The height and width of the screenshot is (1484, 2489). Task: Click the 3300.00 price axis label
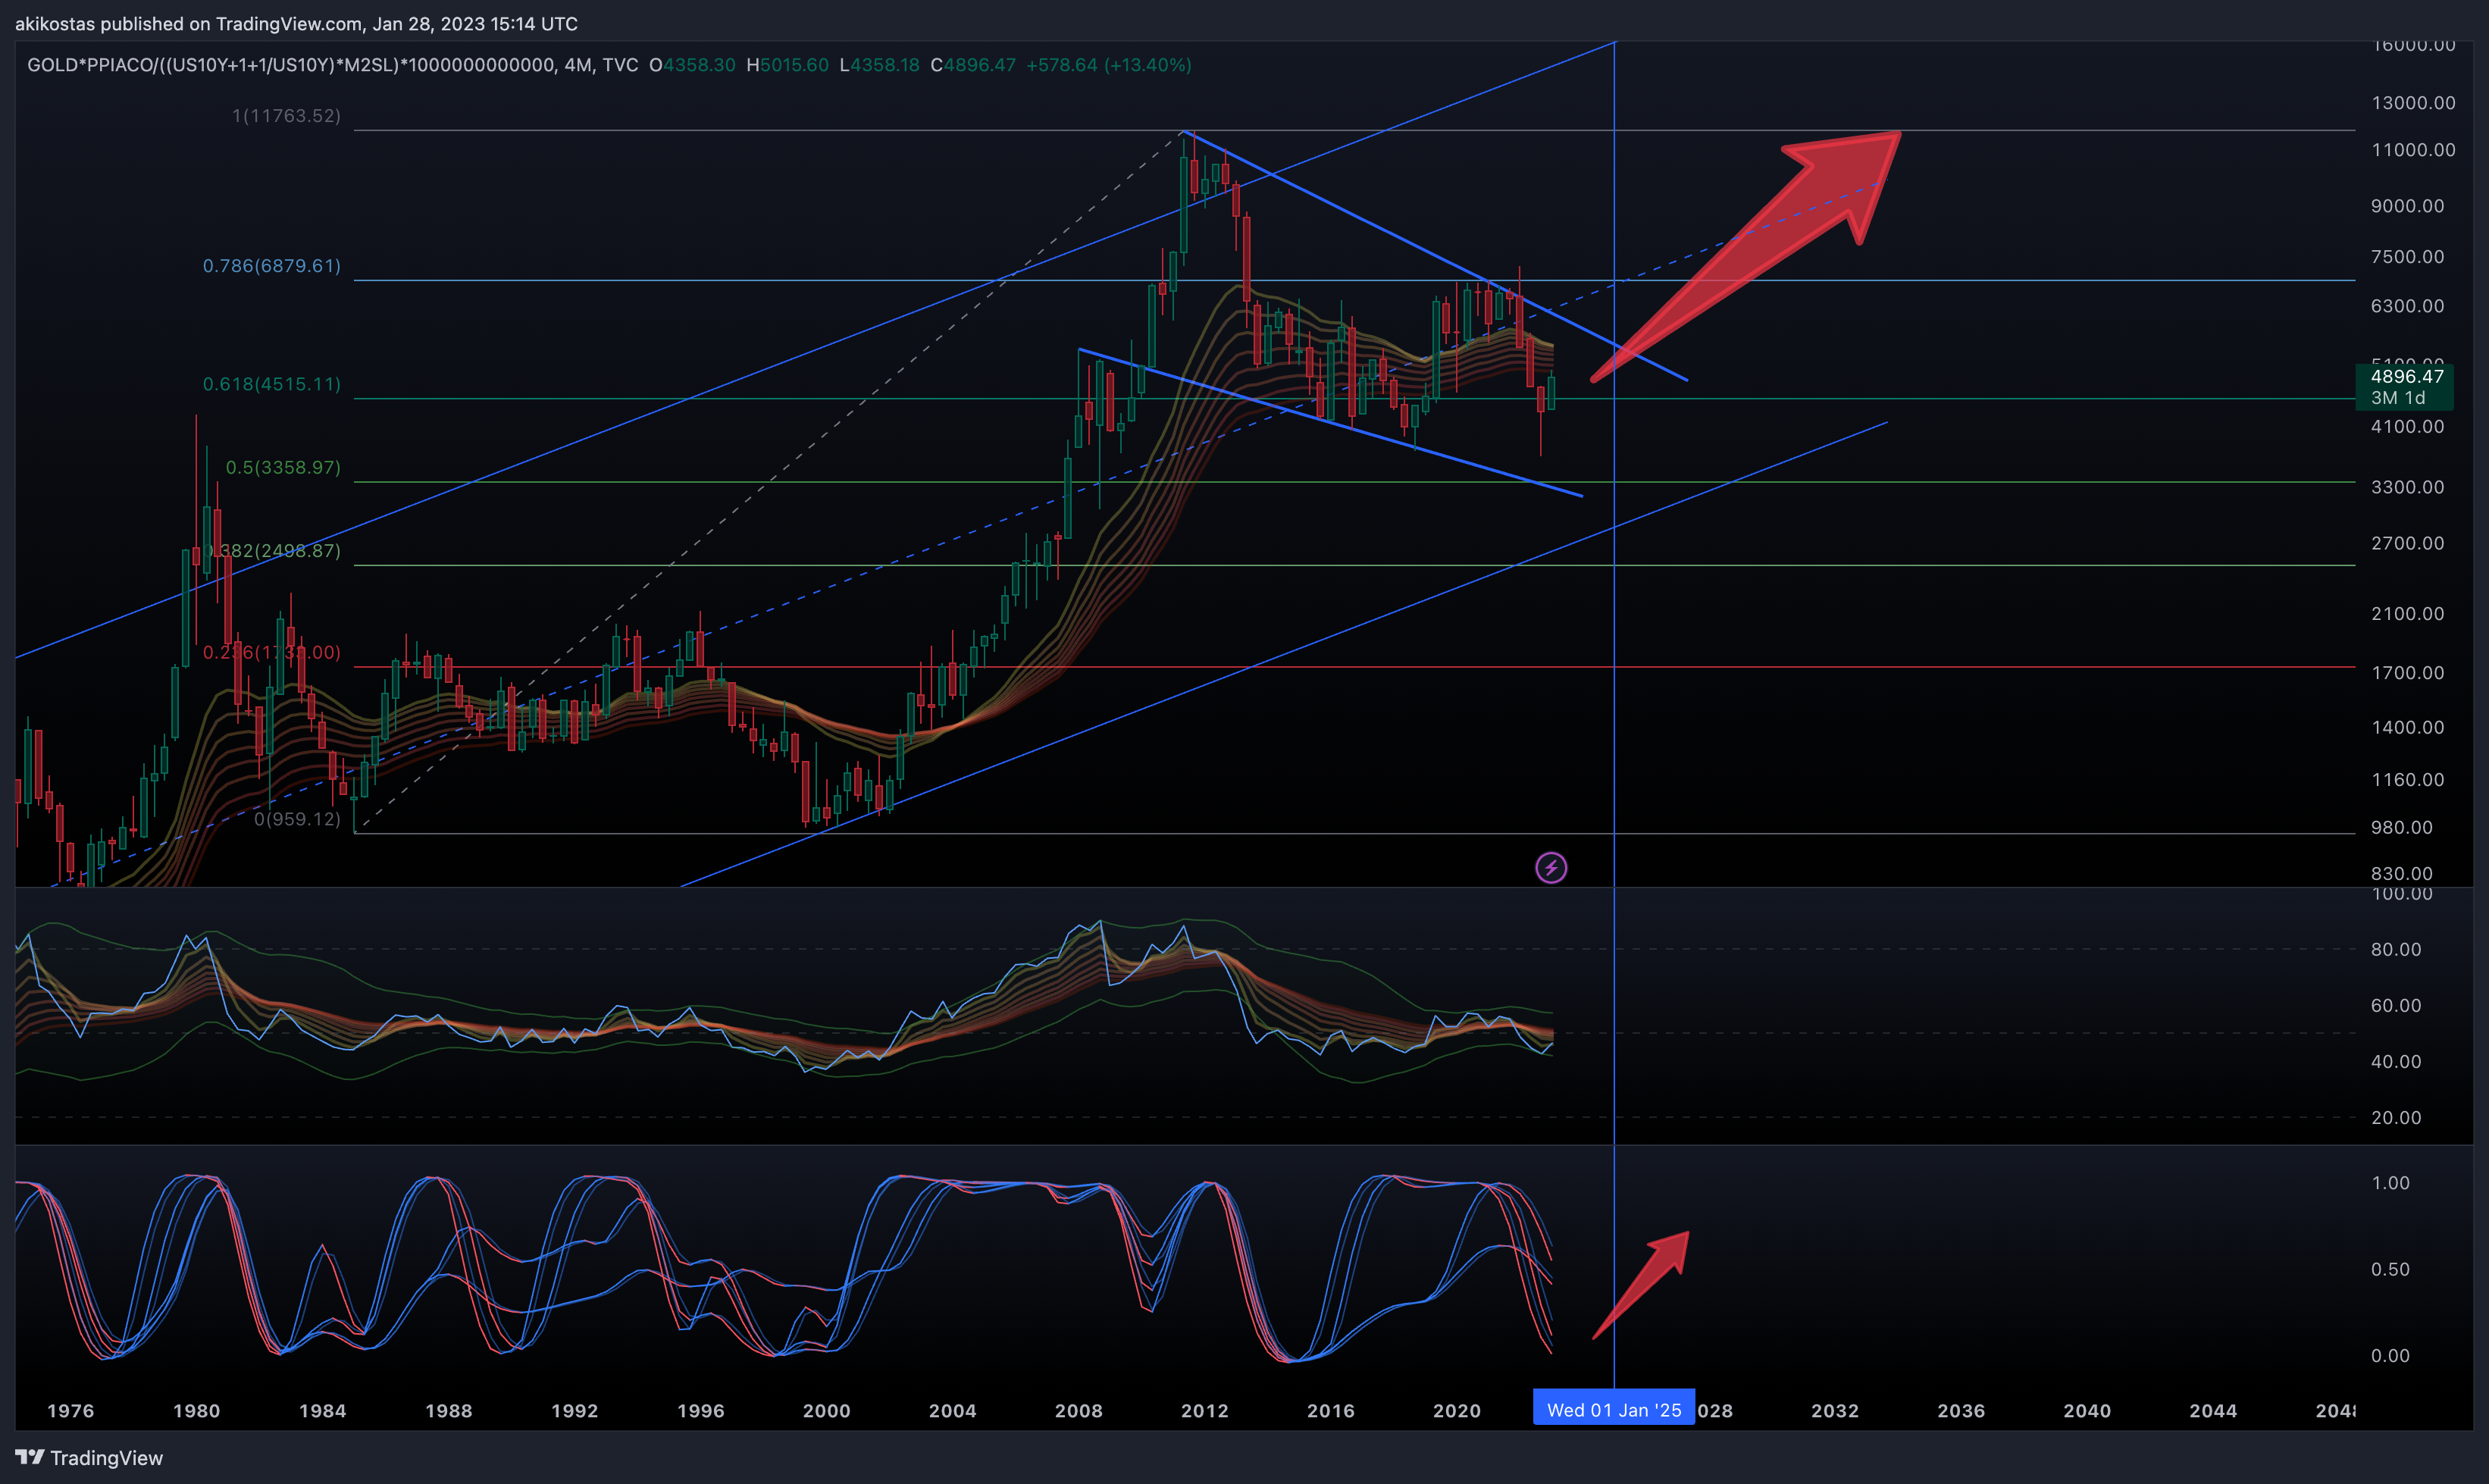coord(2407,487)
